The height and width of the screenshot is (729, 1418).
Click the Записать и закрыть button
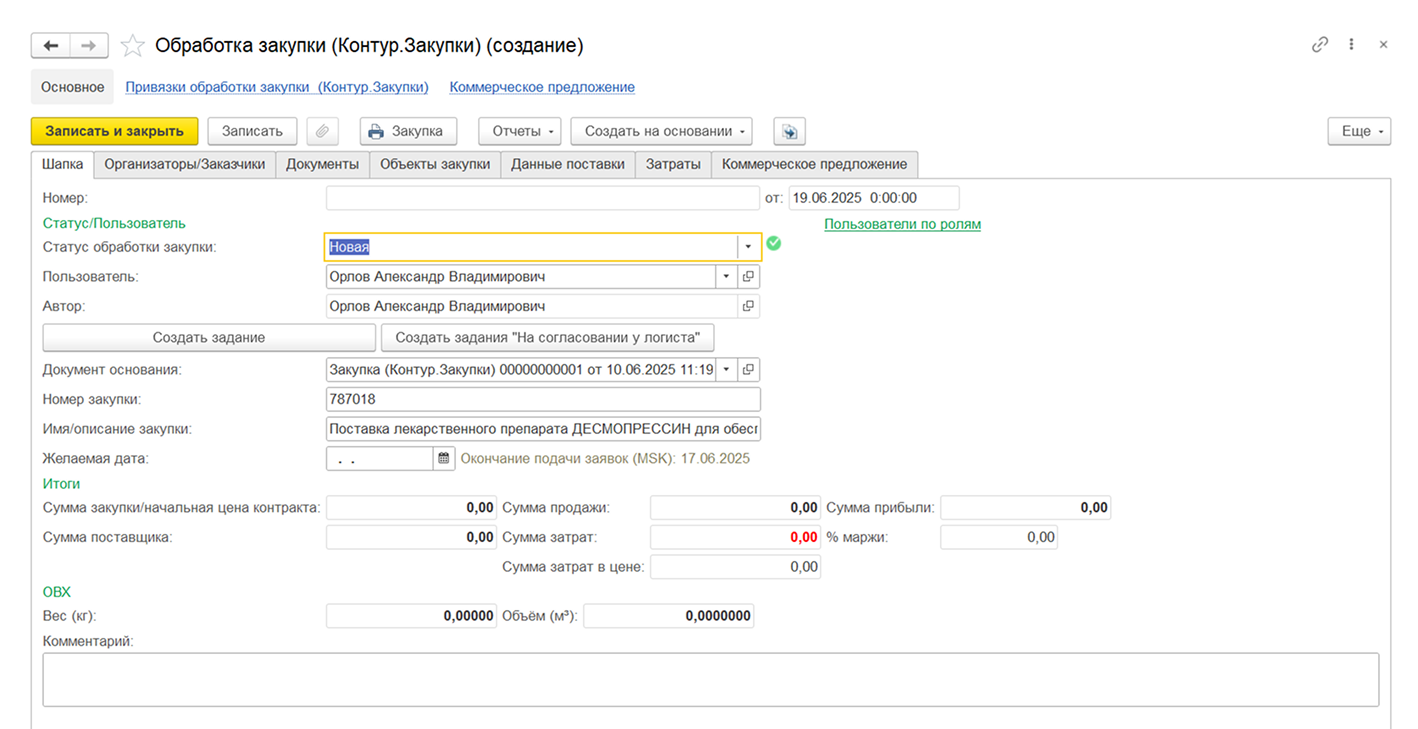tap(114, 131)
